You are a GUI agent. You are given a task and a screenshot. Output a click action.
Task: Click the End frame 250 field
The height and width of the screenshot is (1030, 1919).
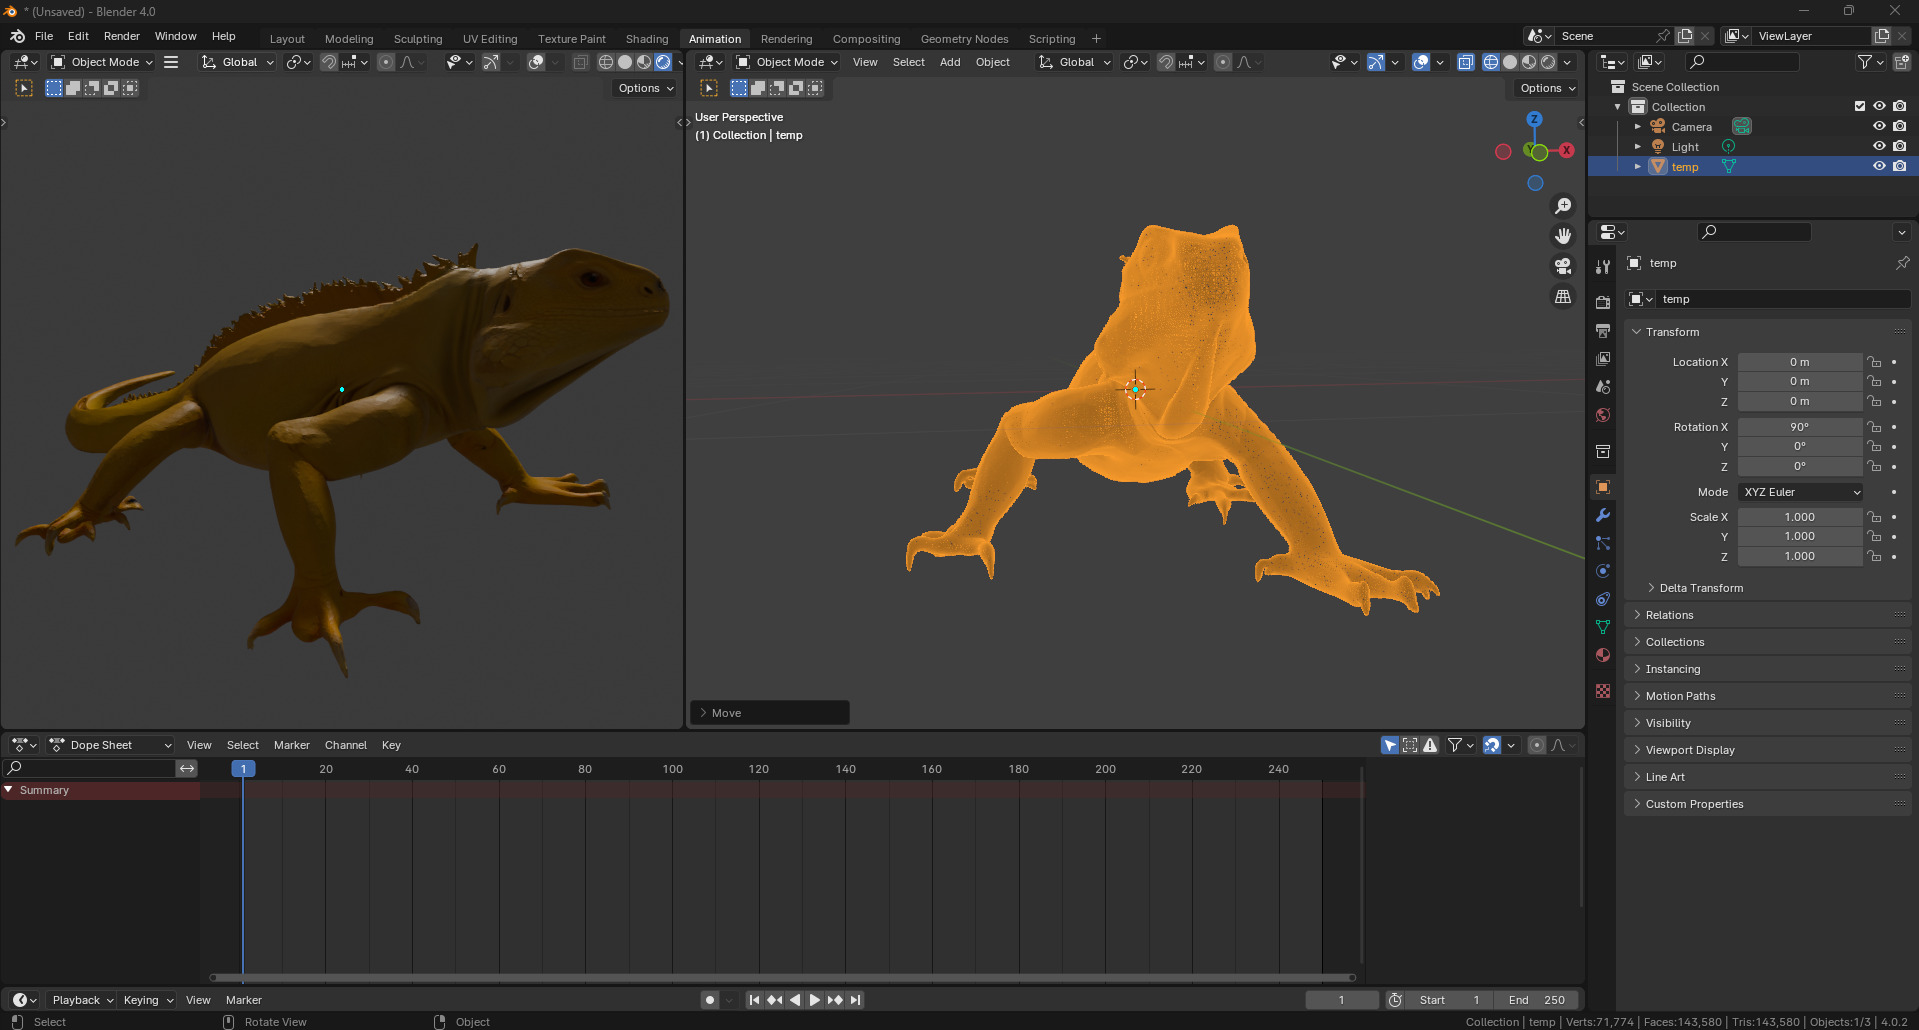1536,1000
